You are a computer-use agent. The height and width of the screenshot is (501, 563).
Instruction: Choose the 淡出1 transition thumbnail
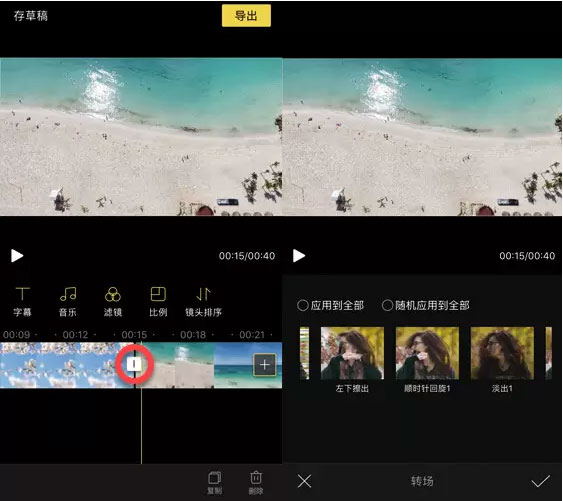tap(502, 353)
